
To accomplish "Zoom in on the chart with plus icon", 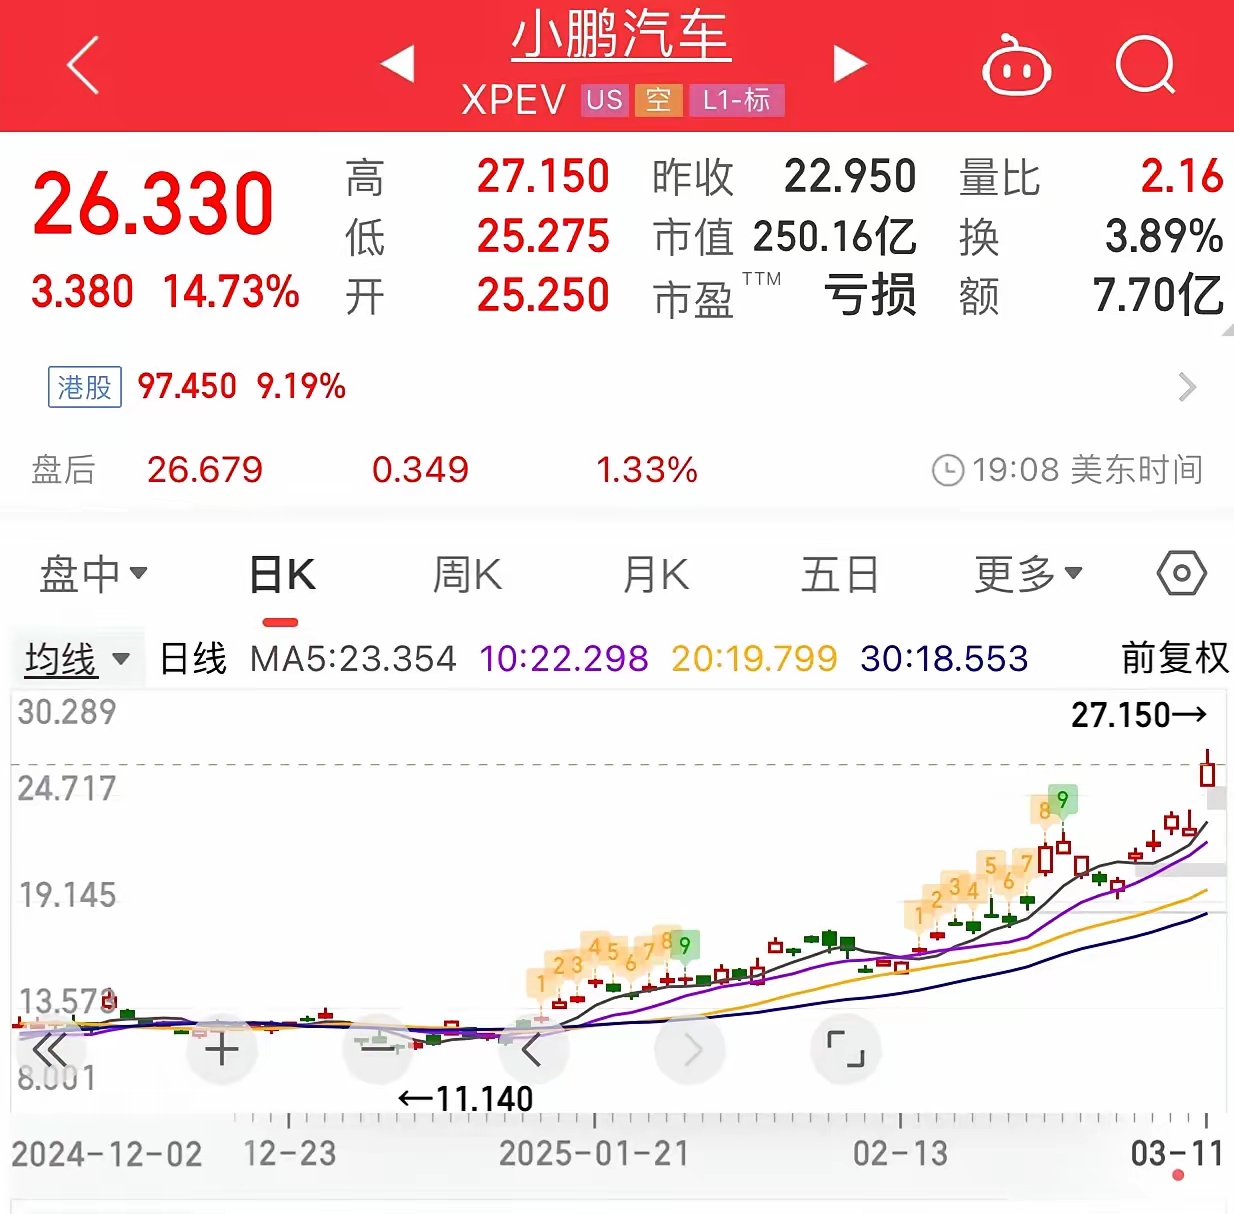I will pos(221,1050).
